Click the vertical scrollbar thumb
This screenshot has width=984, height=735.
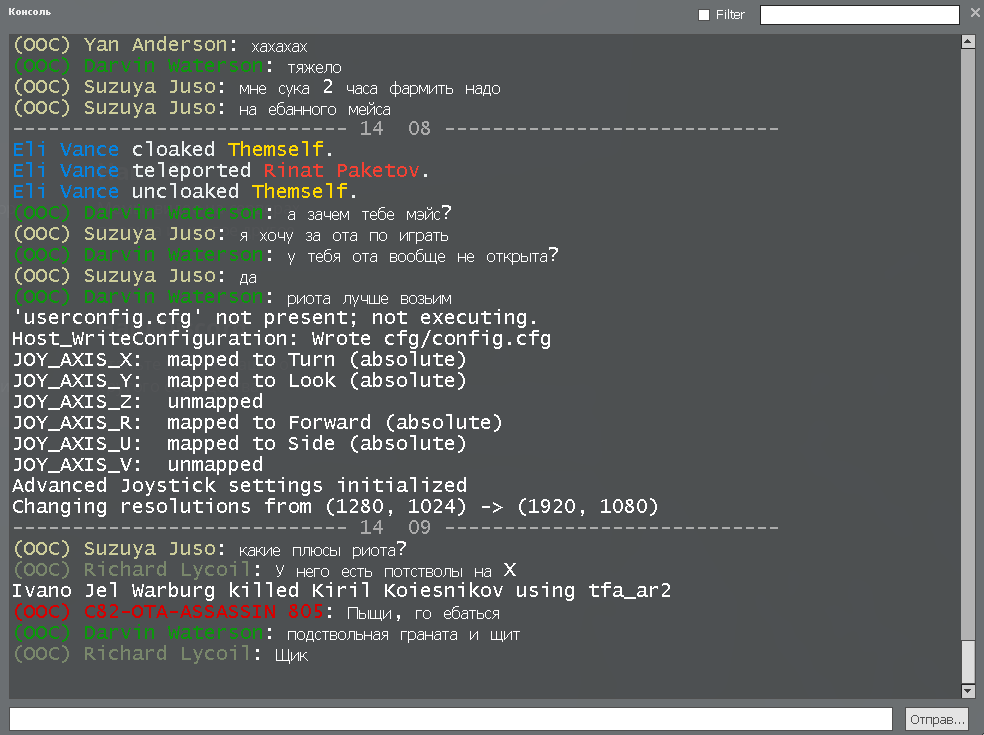[x=968, y=662]
